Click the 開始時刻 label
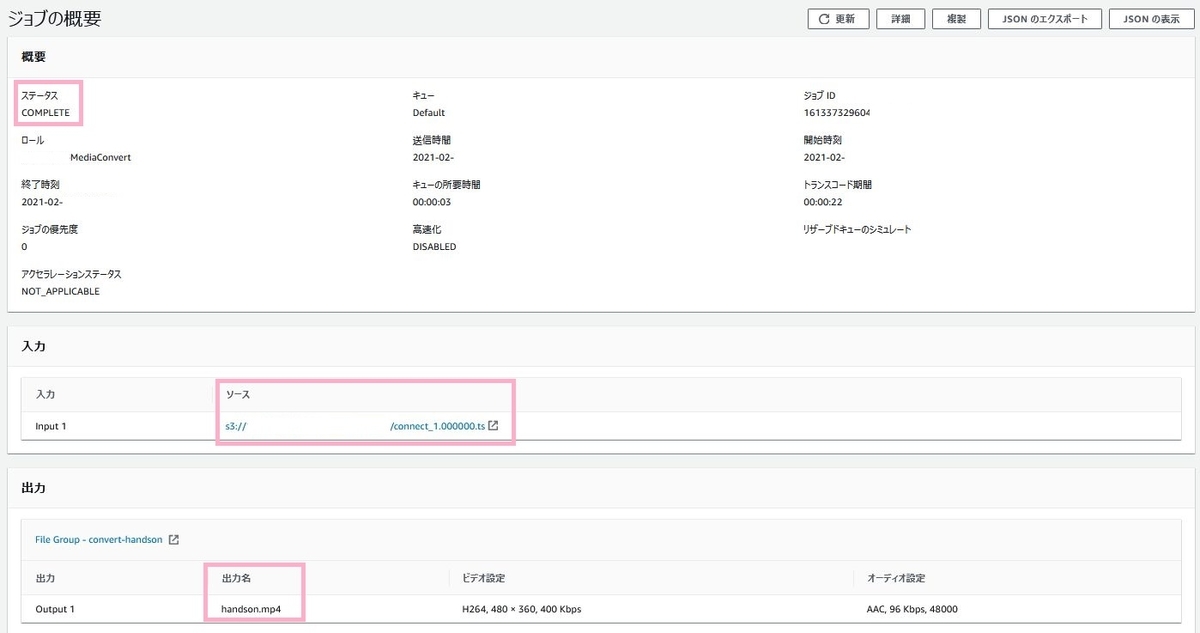Image resolution: width=1200 pixels, height=633 pixels. click(823, 140)
